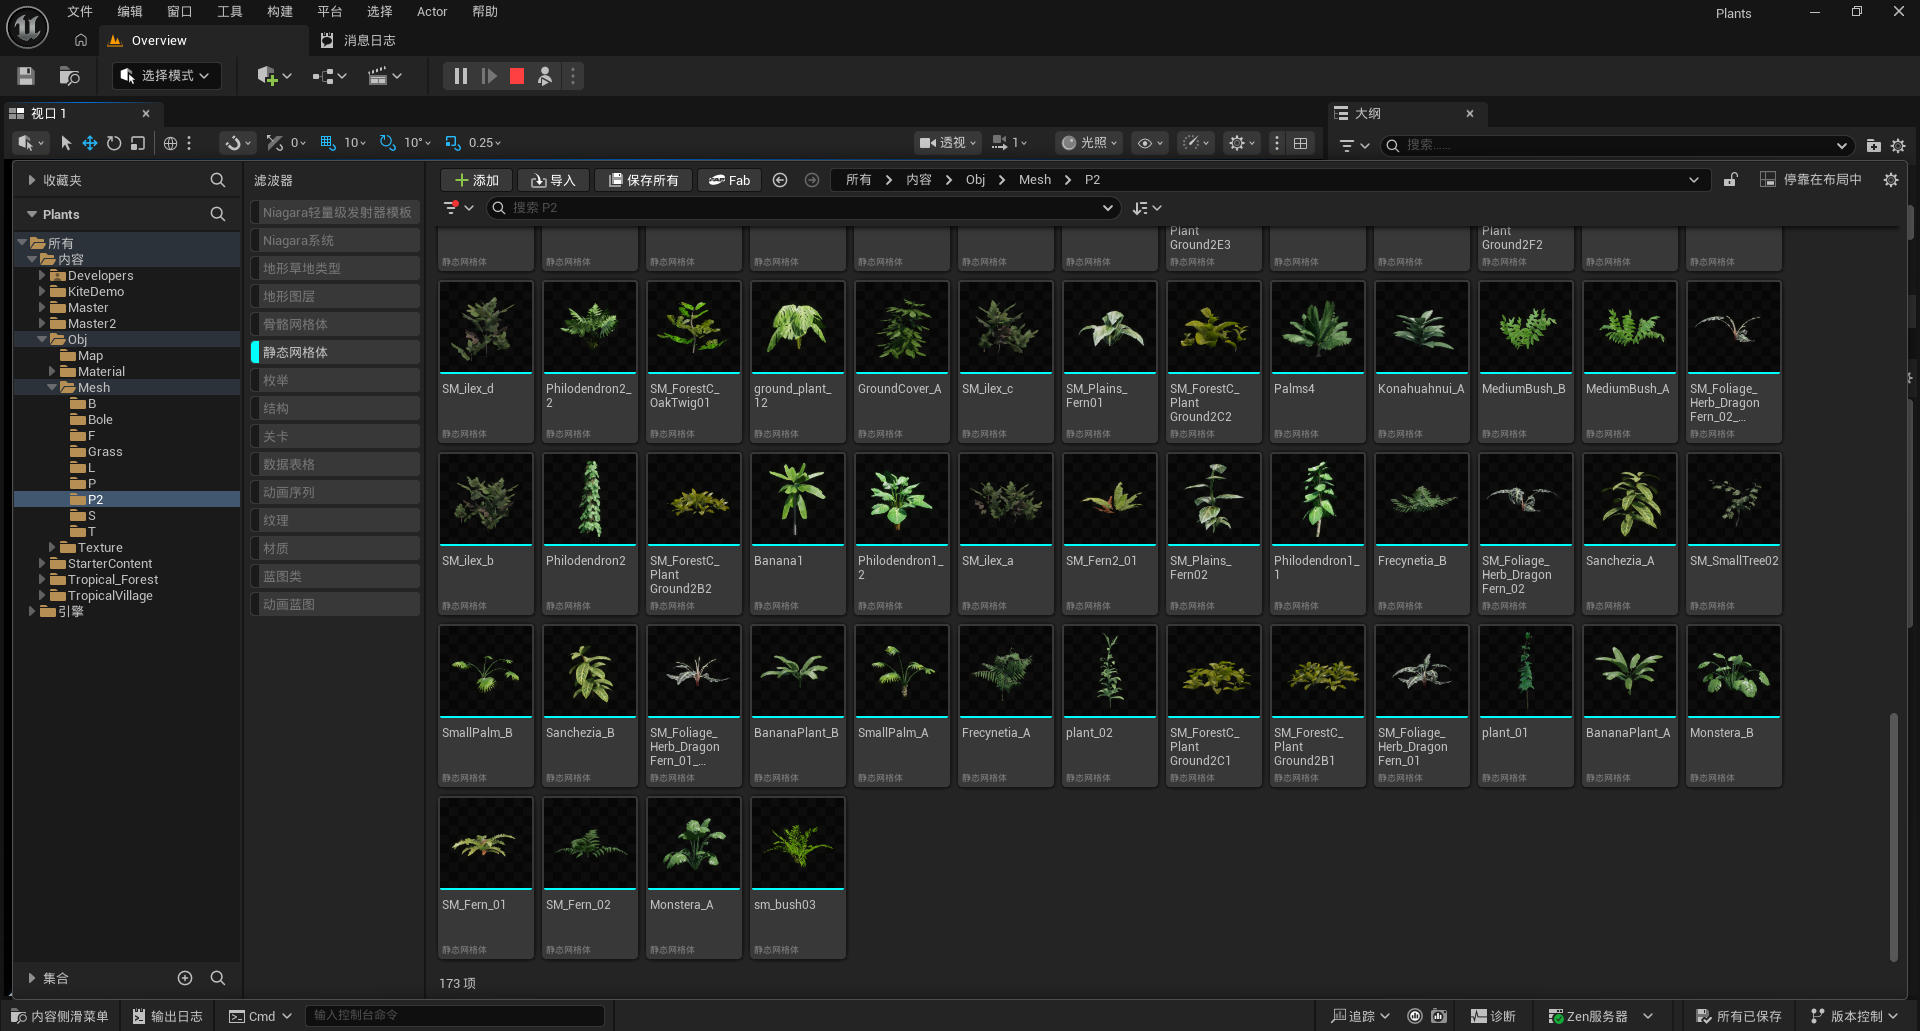Enable the 材质 filter
This screenshot has width=1920, height=1031.
[335, 548]
